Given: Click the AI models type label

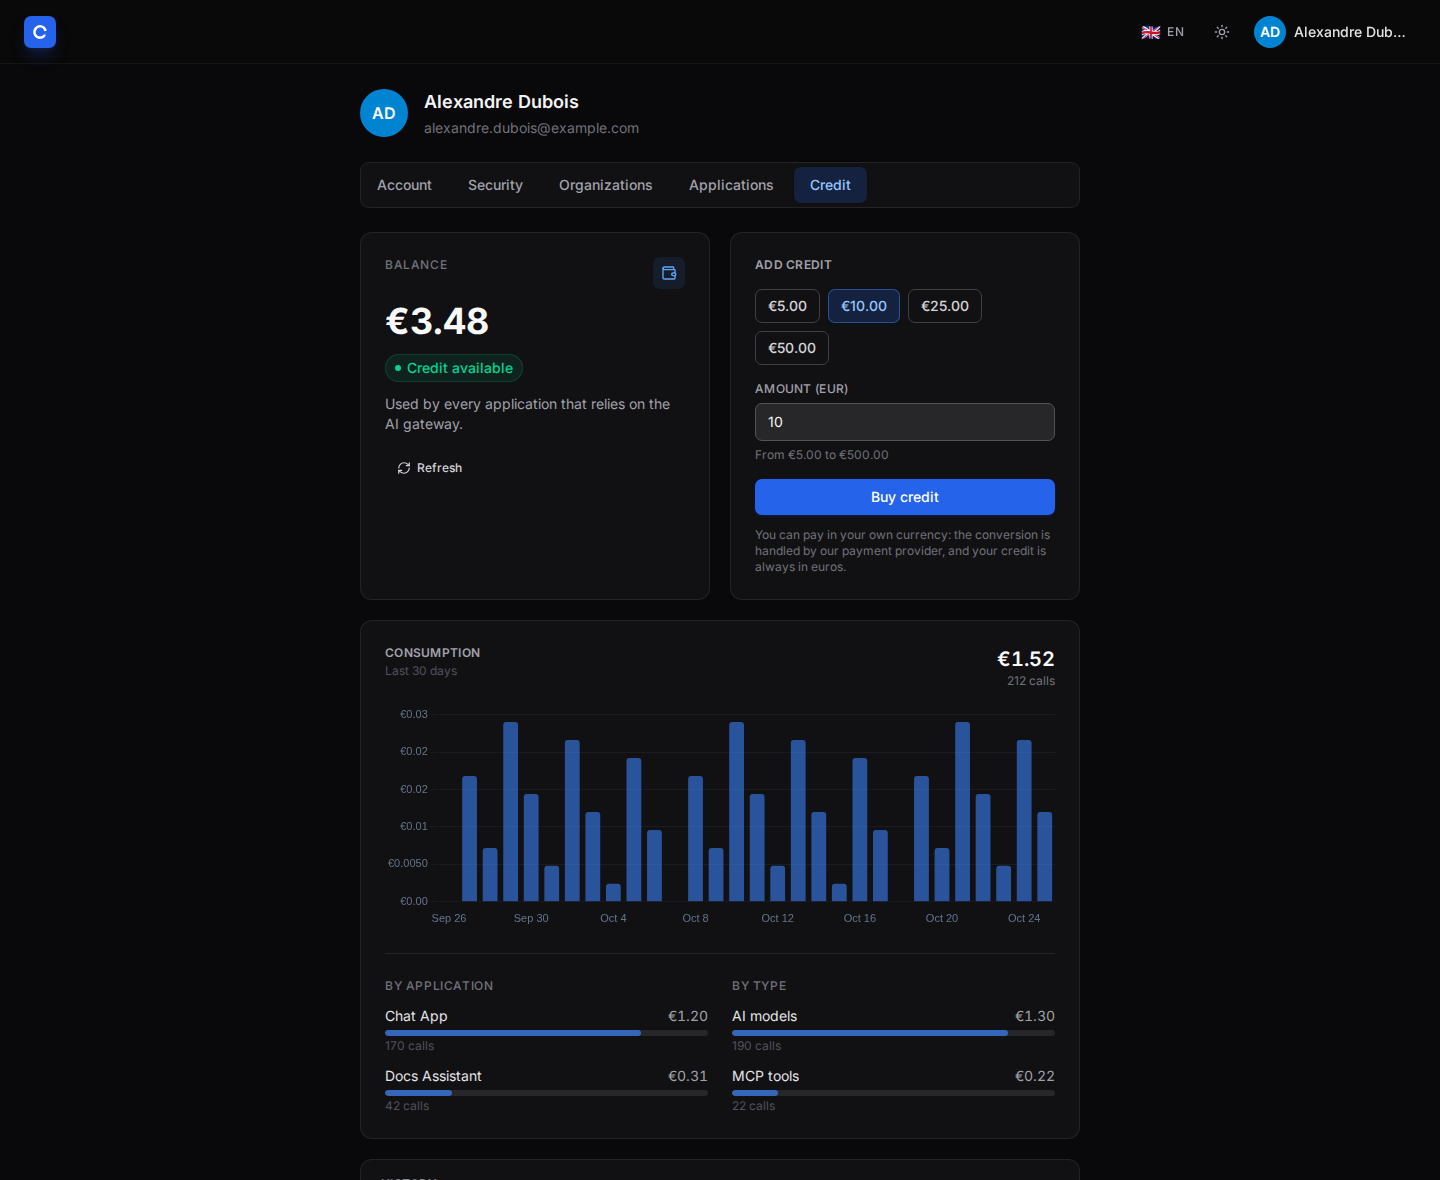Looking at the screenshot, I should [x=765, y=1016].
